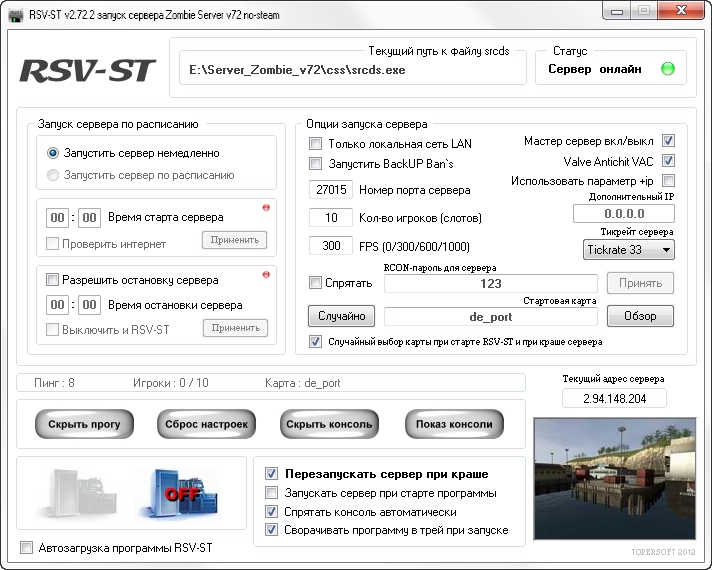Image resolution: width=712 pixels, height=570 pixels.
Task: Click the hours field of server start time
Action: click(x=57, y=218)
